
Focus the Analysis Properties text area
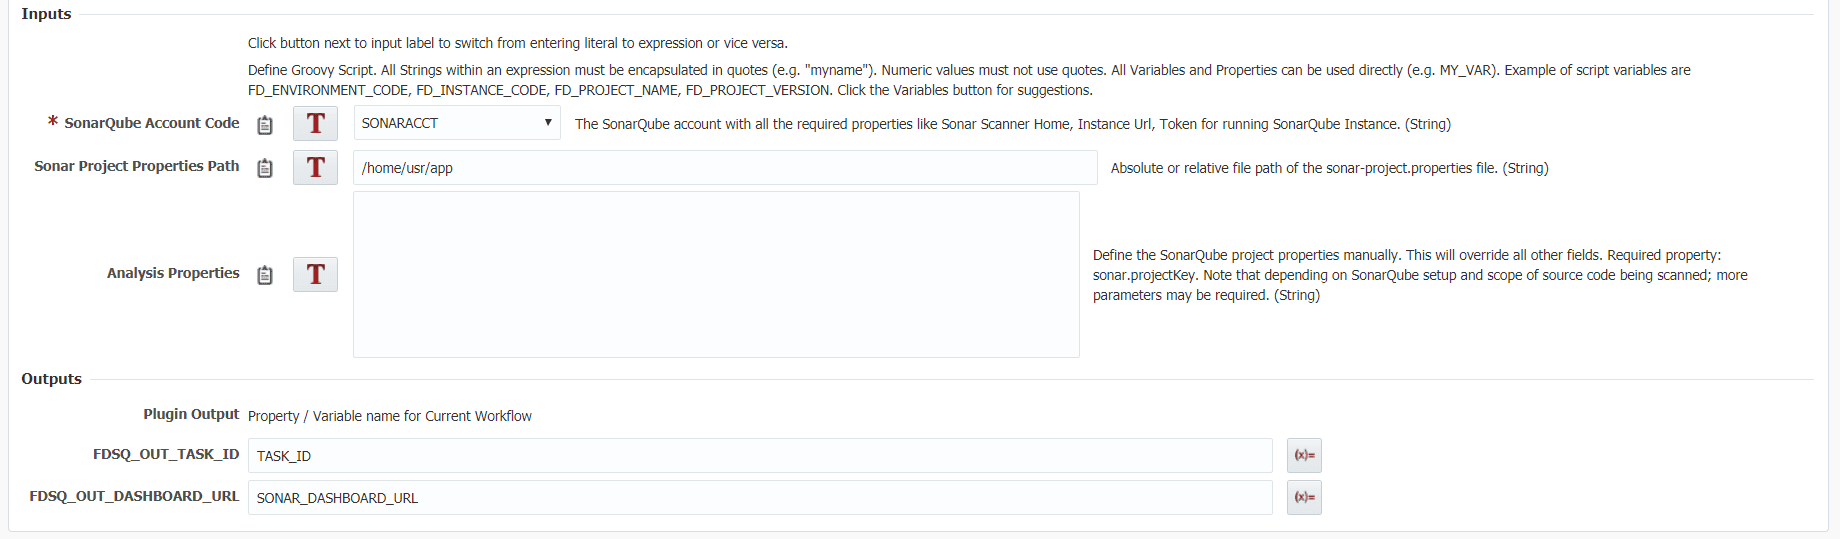pyautogui.click(x=716, y=274)
